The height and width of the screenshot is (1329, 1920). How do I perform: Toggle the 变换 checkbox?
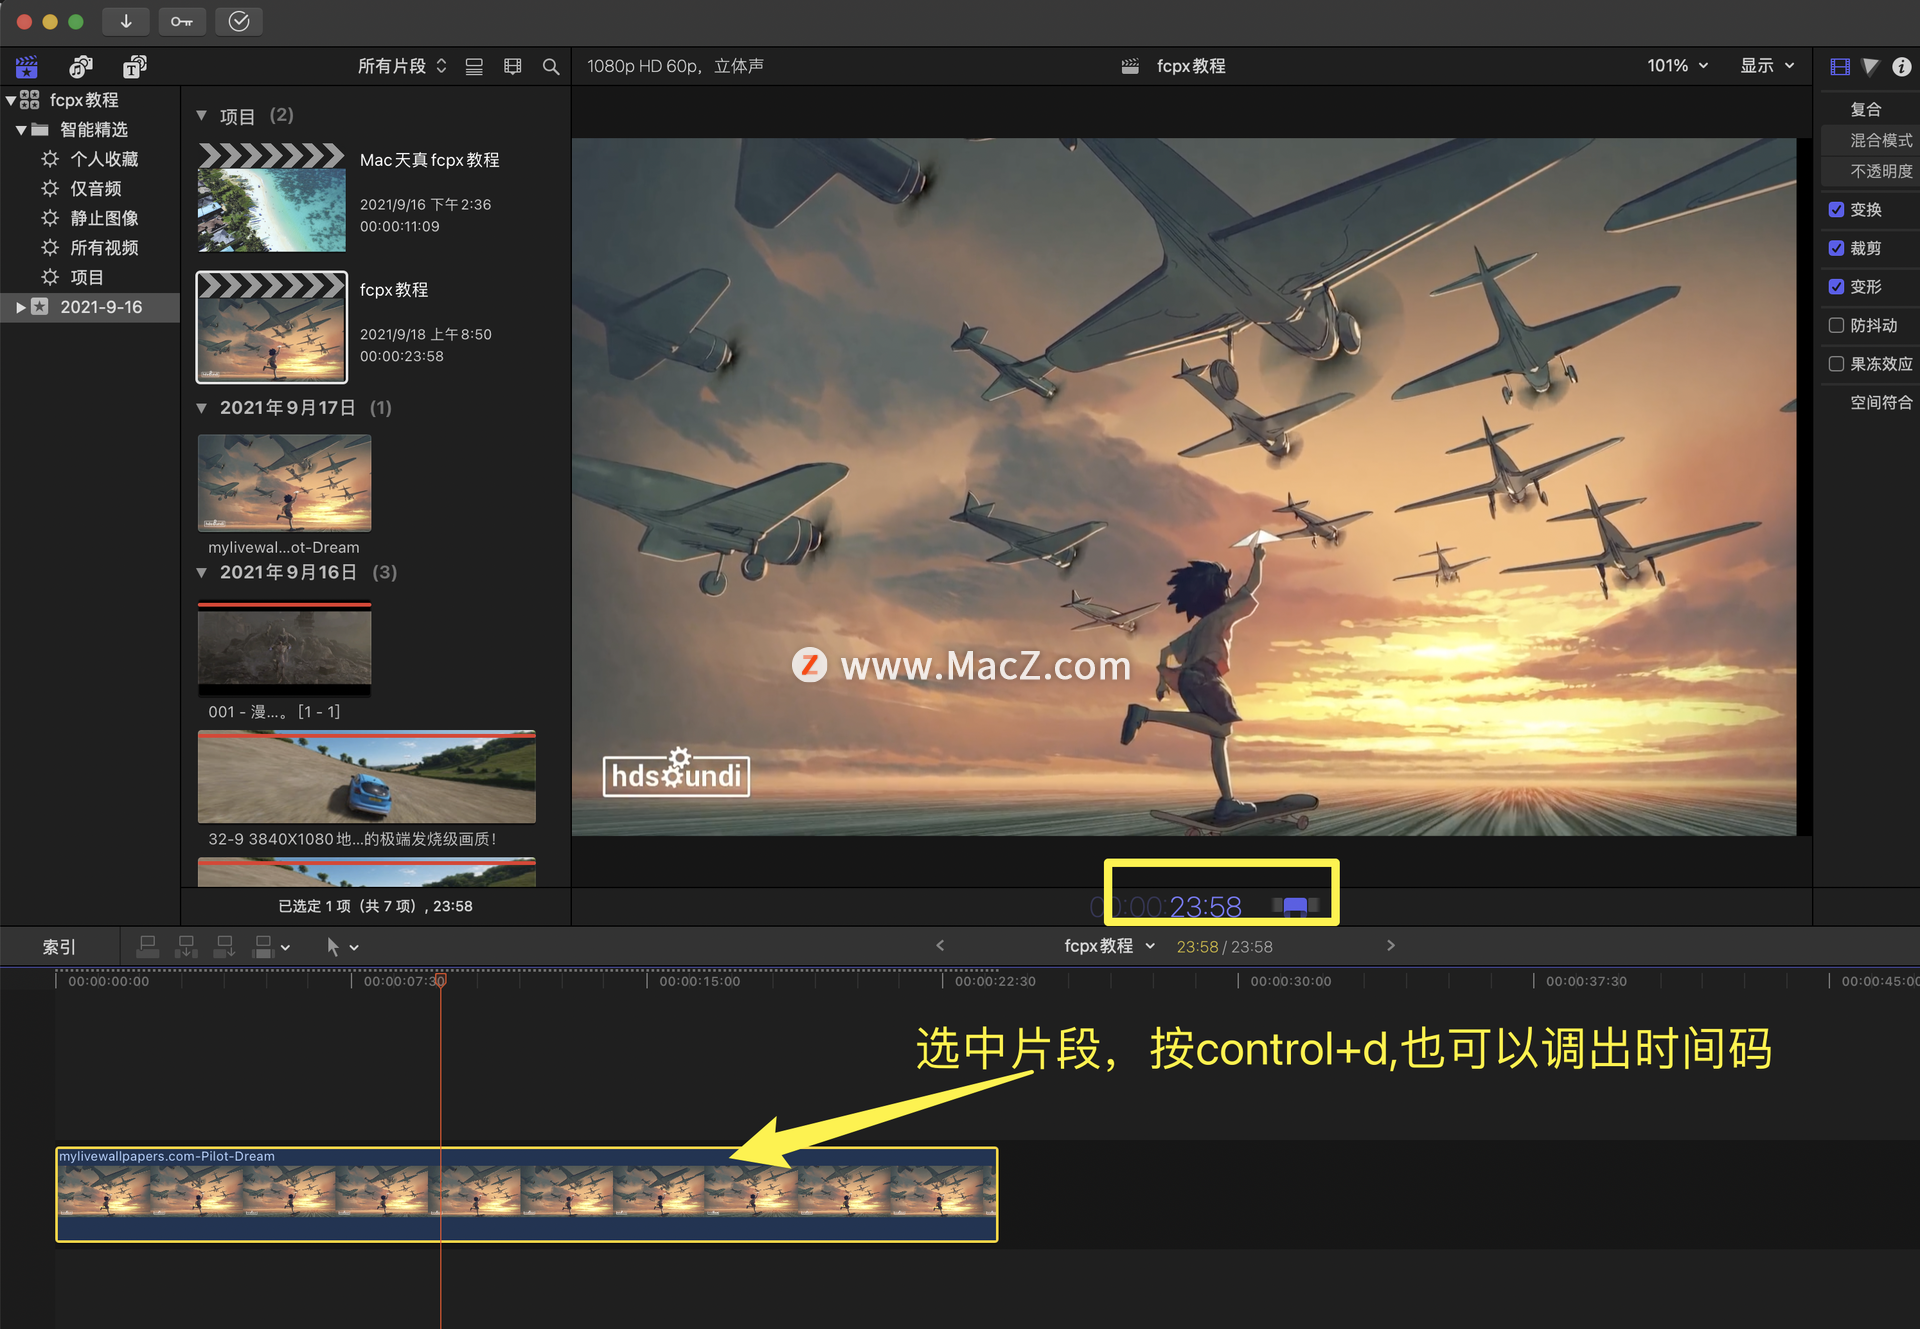click(x=1836, y=209)
